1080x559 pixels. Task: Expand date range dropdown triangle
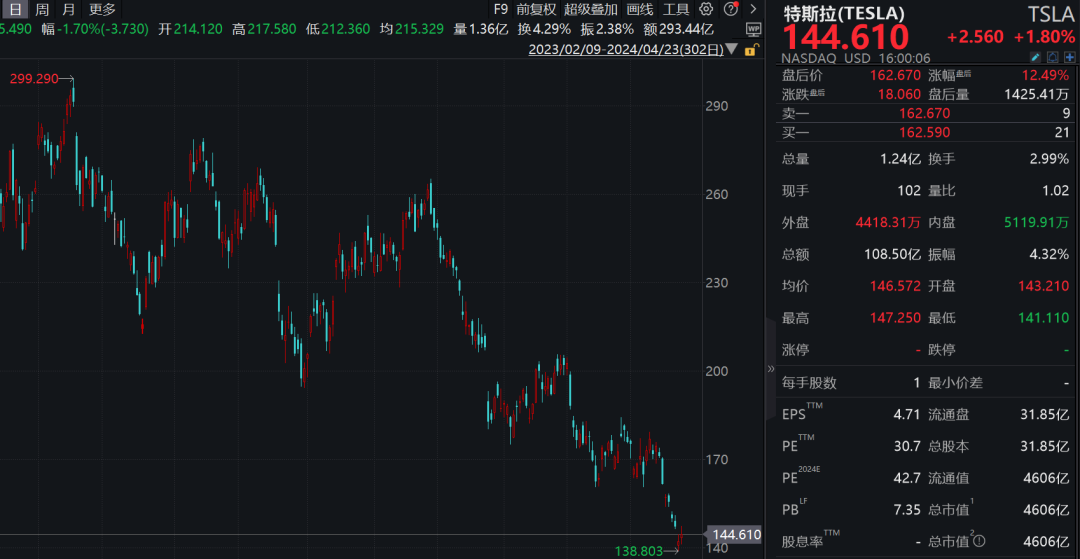(x=731, y=50)
